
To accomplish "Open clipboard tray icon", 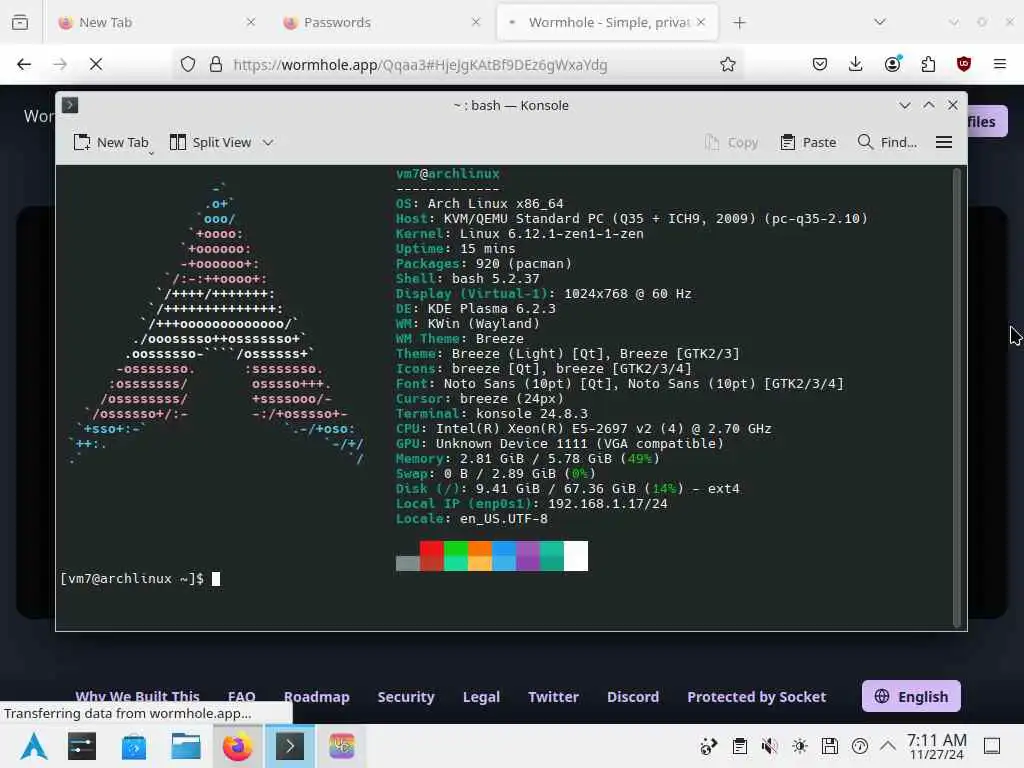I will [739, 746].
